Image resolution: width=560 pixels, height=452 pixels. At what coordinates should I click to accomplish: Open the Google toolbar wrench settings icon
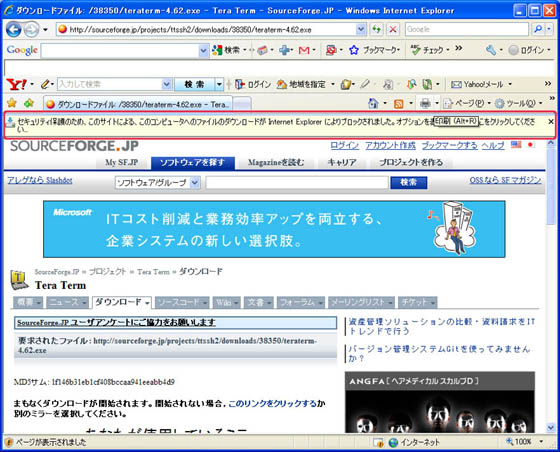pyautogui.click(x=491, y=50)
